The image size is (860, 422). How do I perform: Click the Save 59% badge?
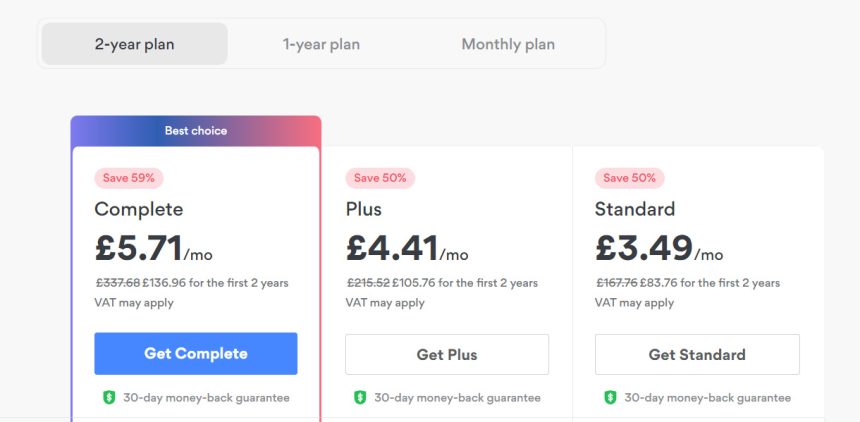pos(129,178)
